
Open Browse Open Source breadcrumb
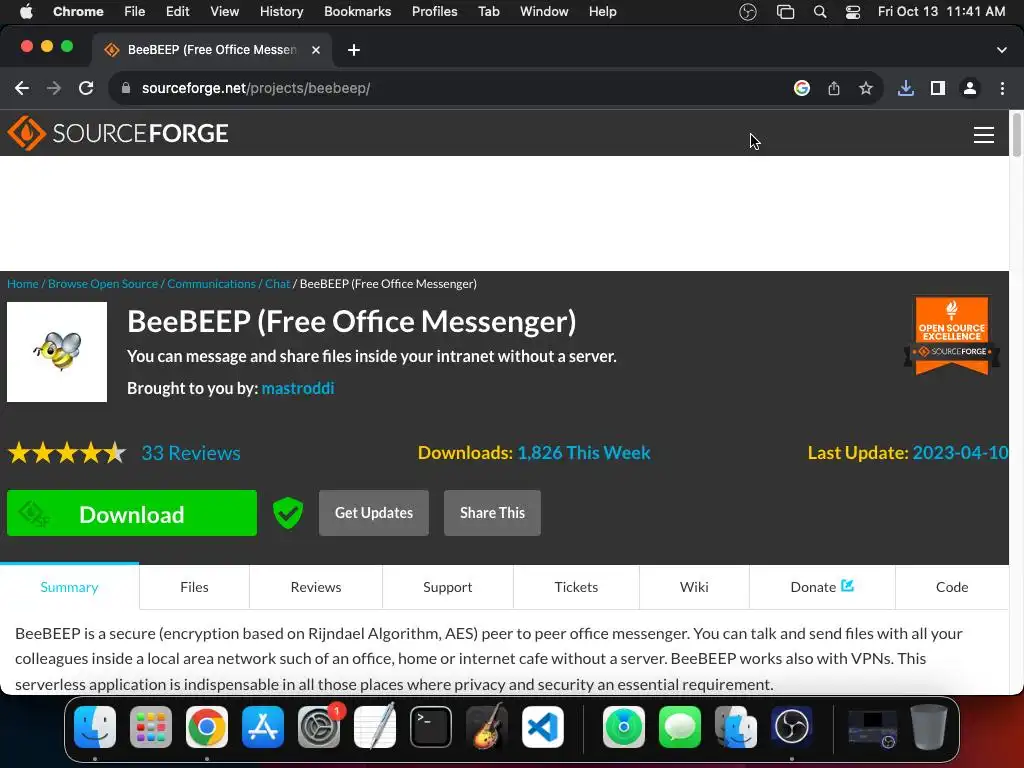tap(103, 283)
